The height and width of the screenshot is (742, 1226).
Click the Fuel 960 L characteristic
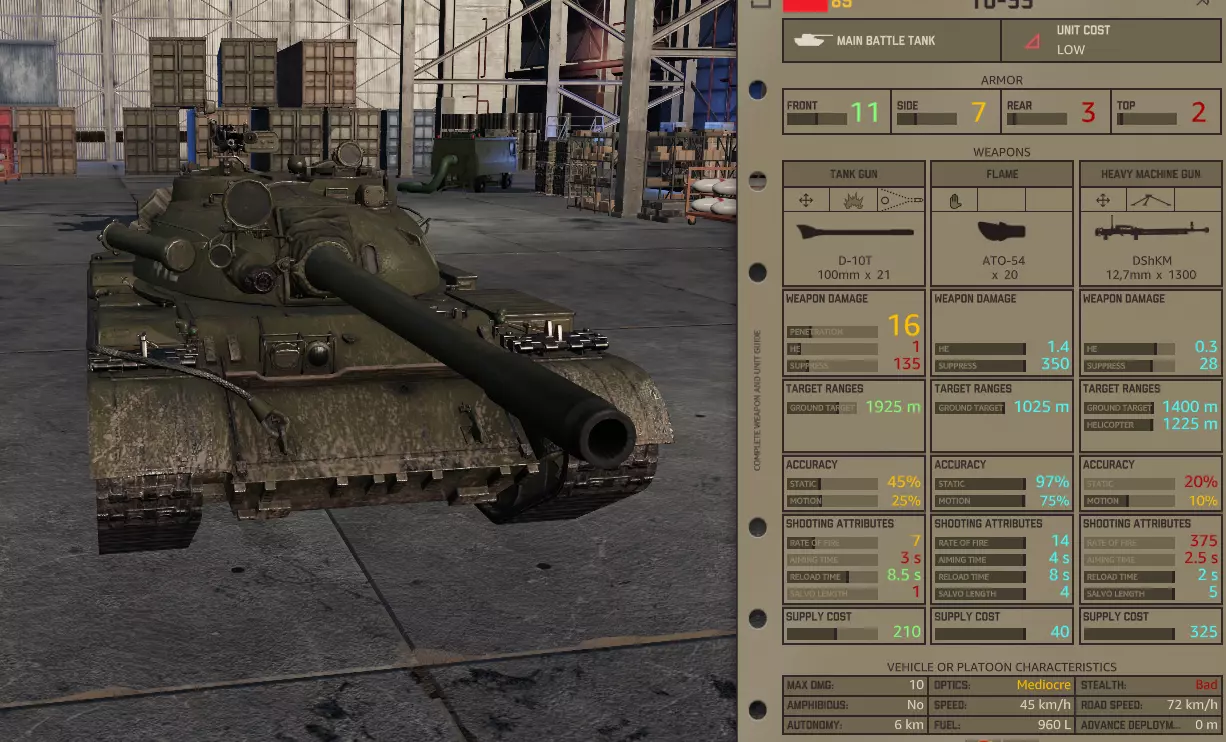(1002, 724)
